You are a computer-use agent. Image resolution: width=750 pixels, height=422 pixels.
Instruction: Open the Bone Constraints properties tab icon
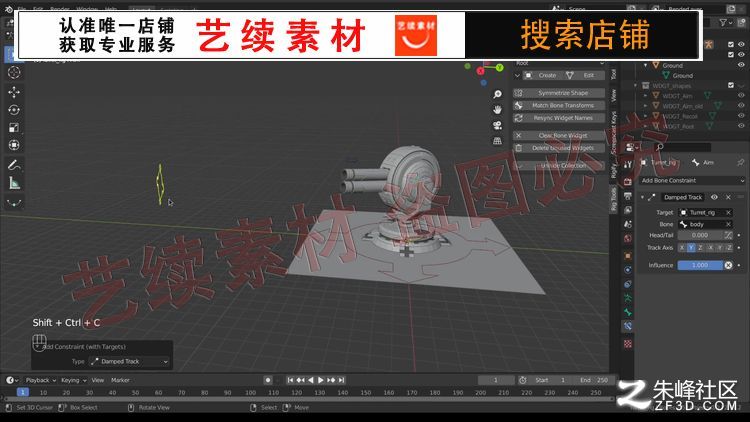[628, 326]
